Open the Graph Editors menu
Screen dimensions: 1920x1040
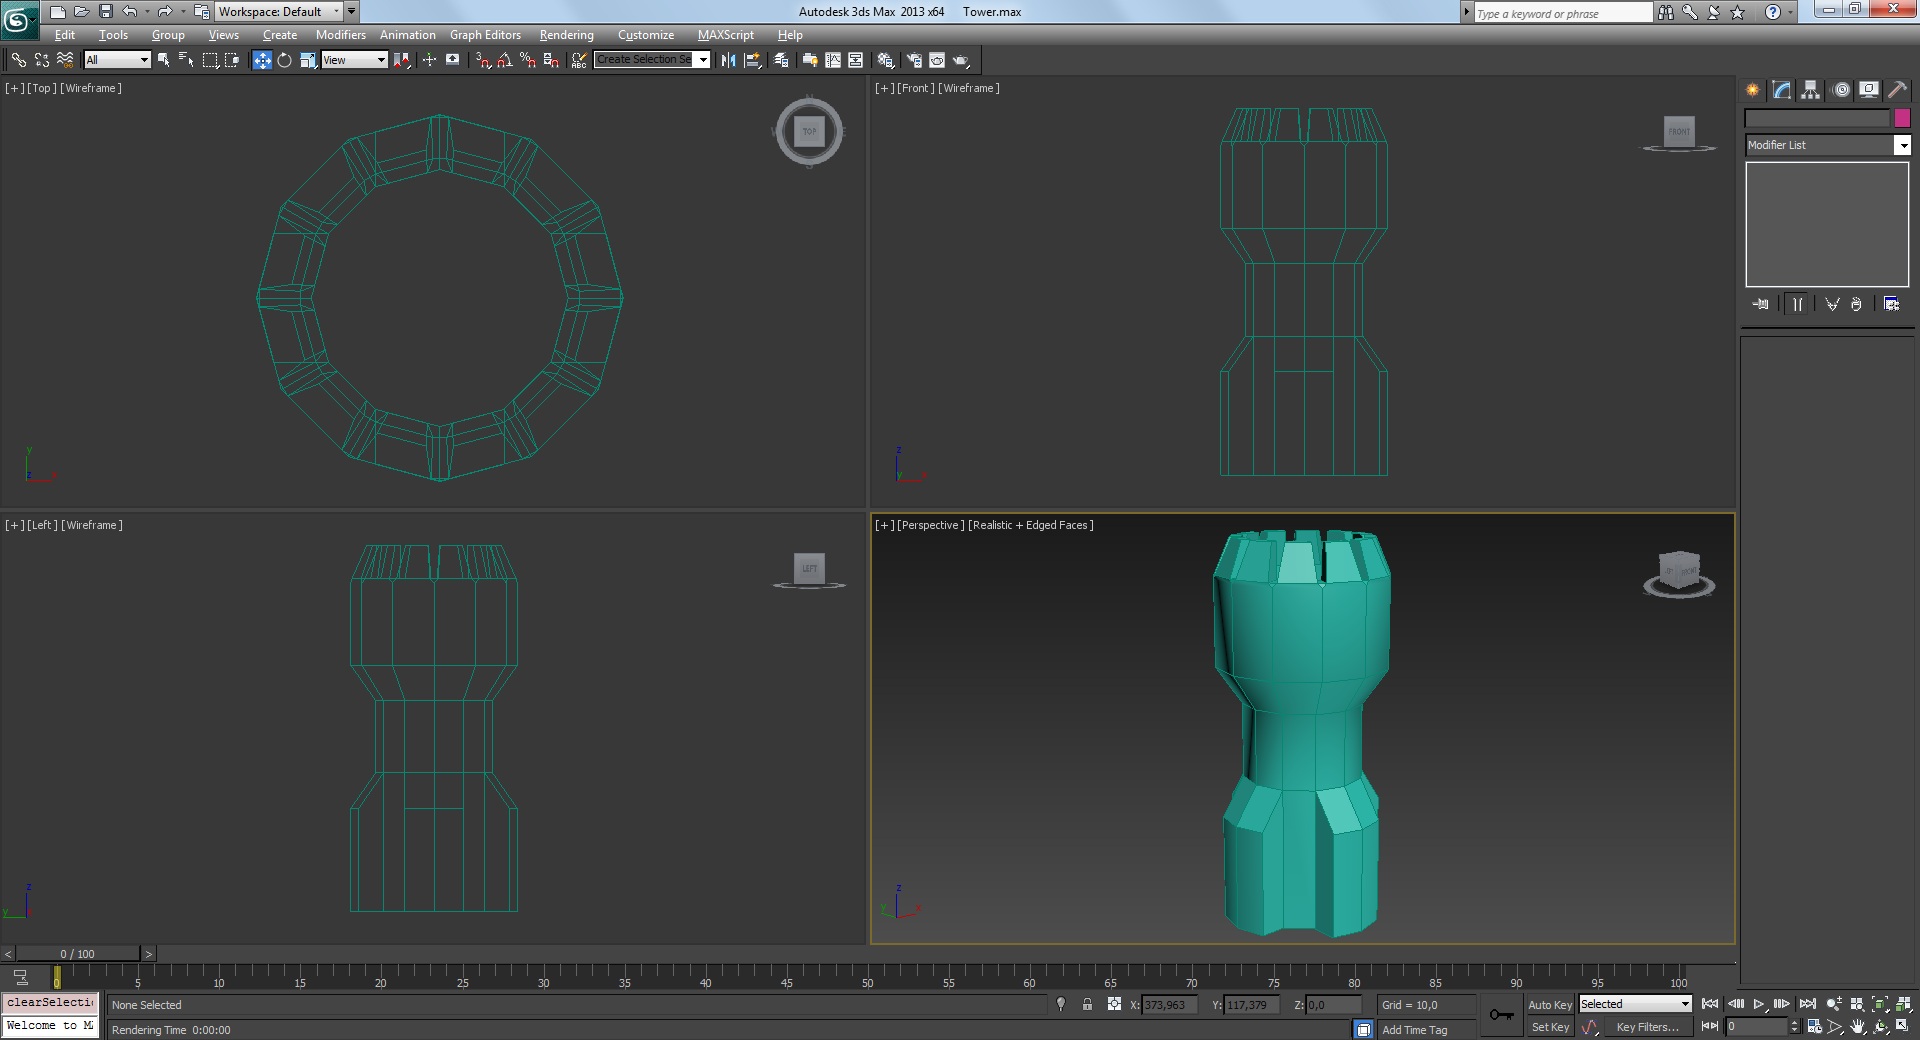click(x=485, y=35)
